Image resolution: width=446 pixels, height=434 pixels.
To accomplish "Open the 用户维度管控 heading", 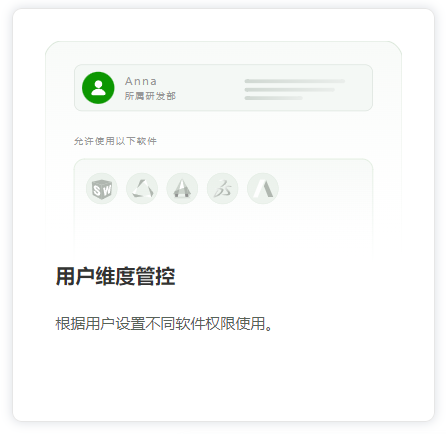I will coord(115,276).
